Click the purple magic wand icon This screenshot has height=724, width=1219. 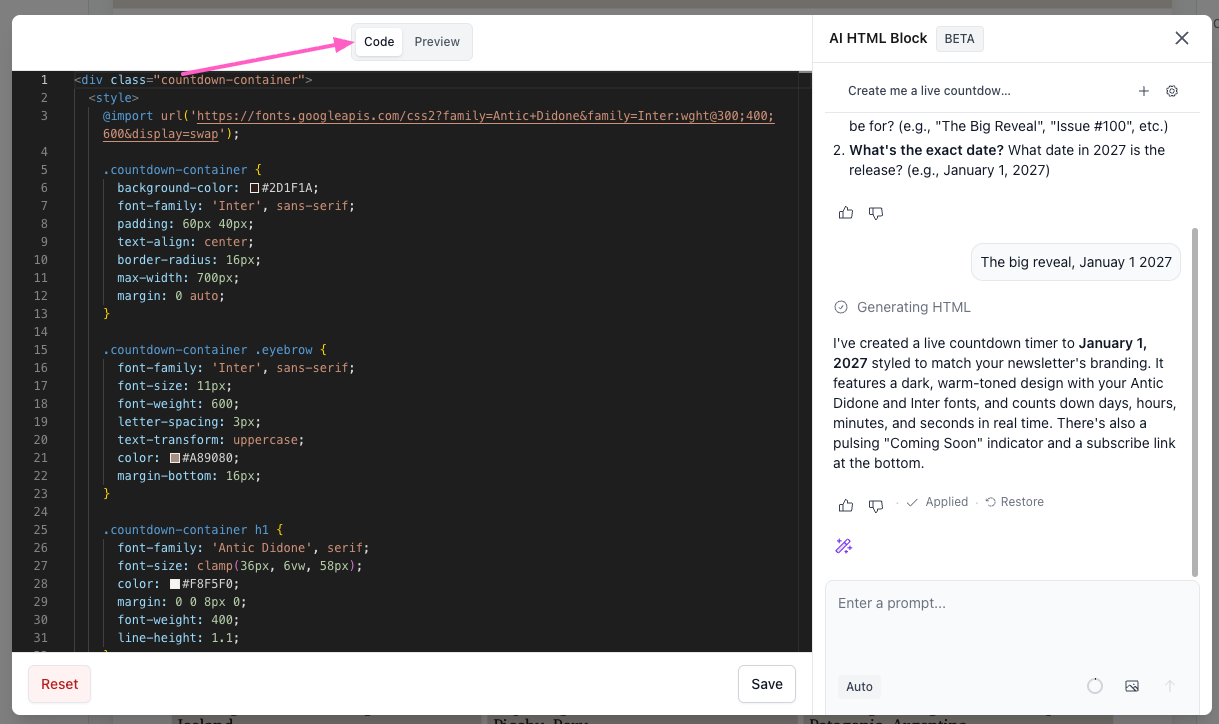(844, 546)
